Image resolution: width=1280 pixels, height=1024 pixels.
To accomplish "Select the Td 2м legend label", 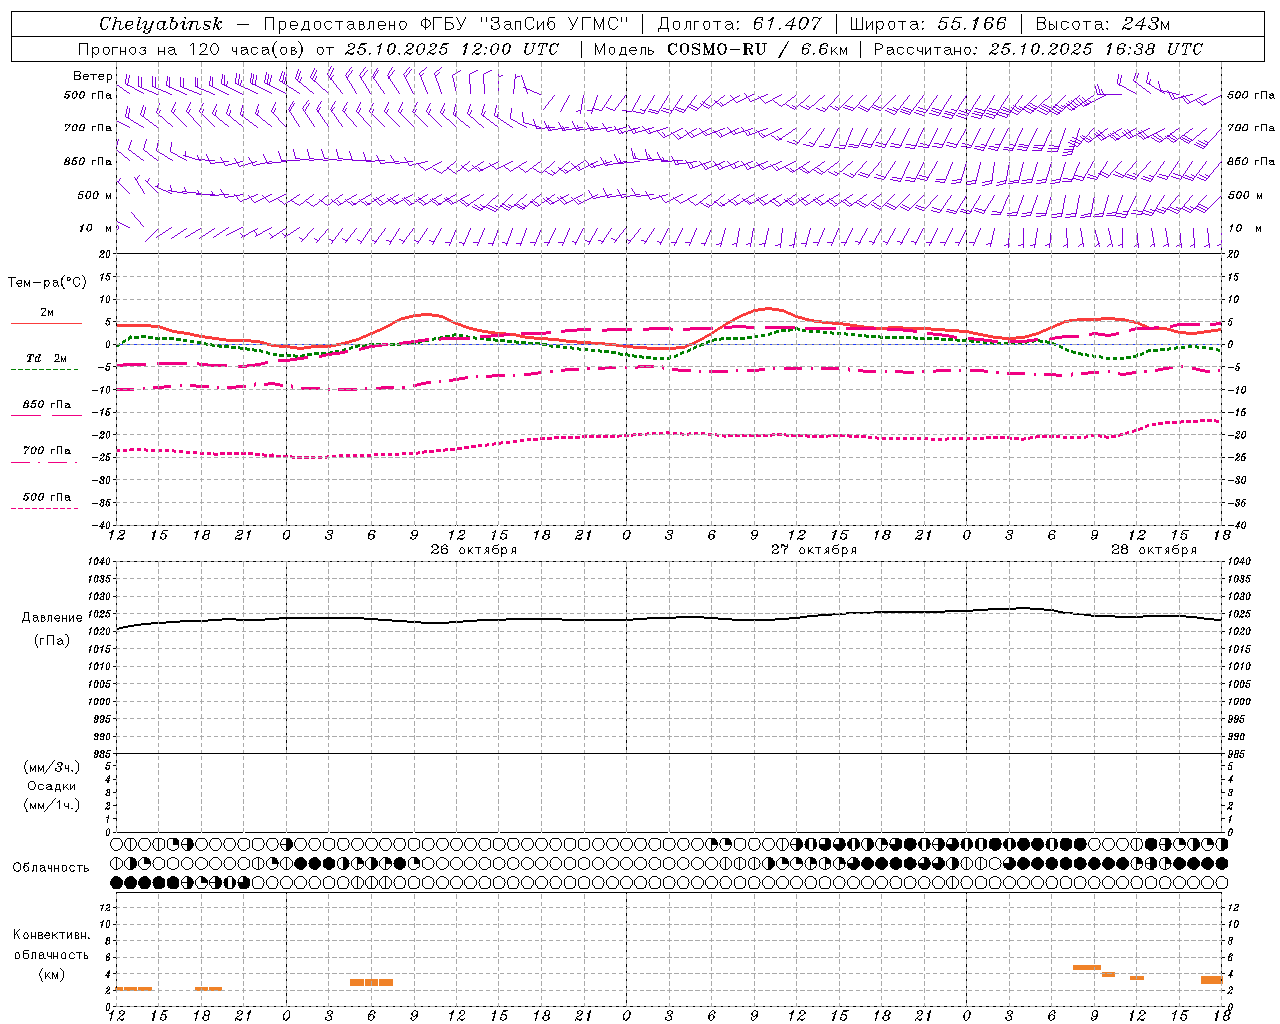I will pos(46,358).
